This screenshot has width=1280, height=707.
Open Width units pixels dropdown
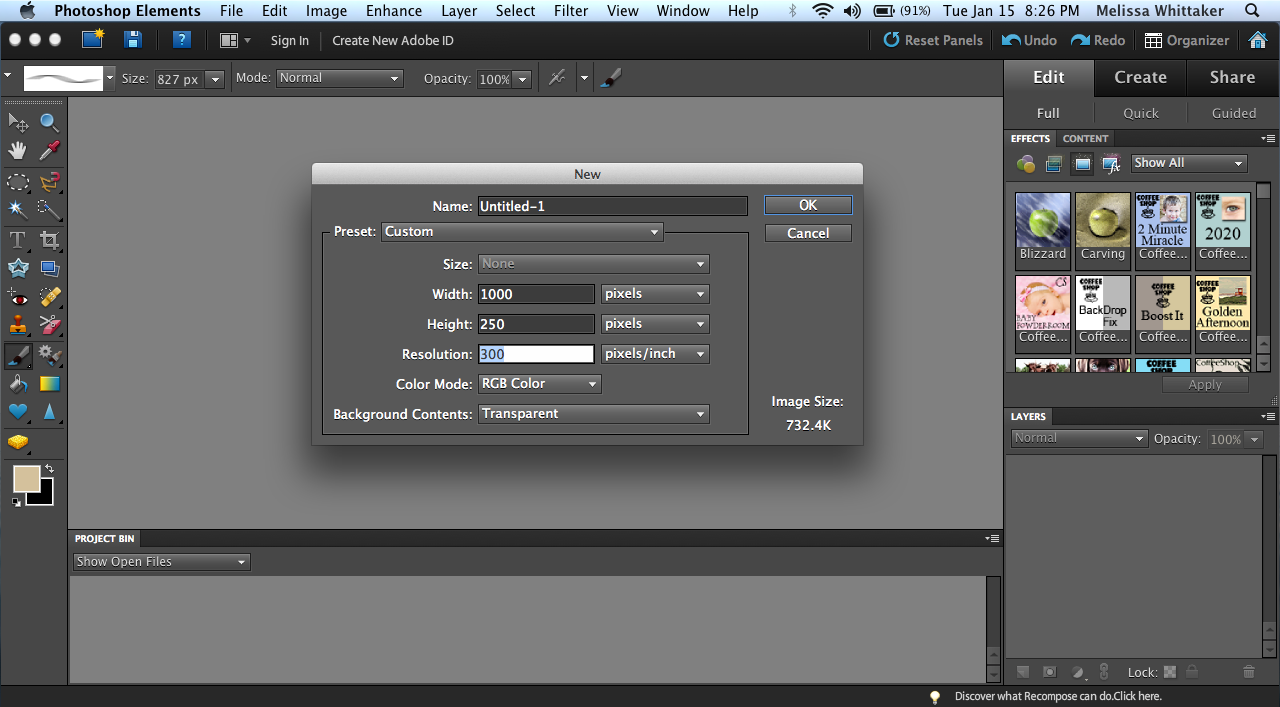pyautogui.click(x=655, y=294)
